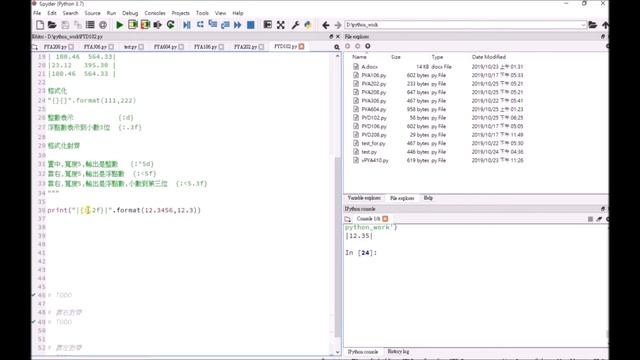
Task: Click the editor vertical scrollbar
Action: click(x=338, y=246)
